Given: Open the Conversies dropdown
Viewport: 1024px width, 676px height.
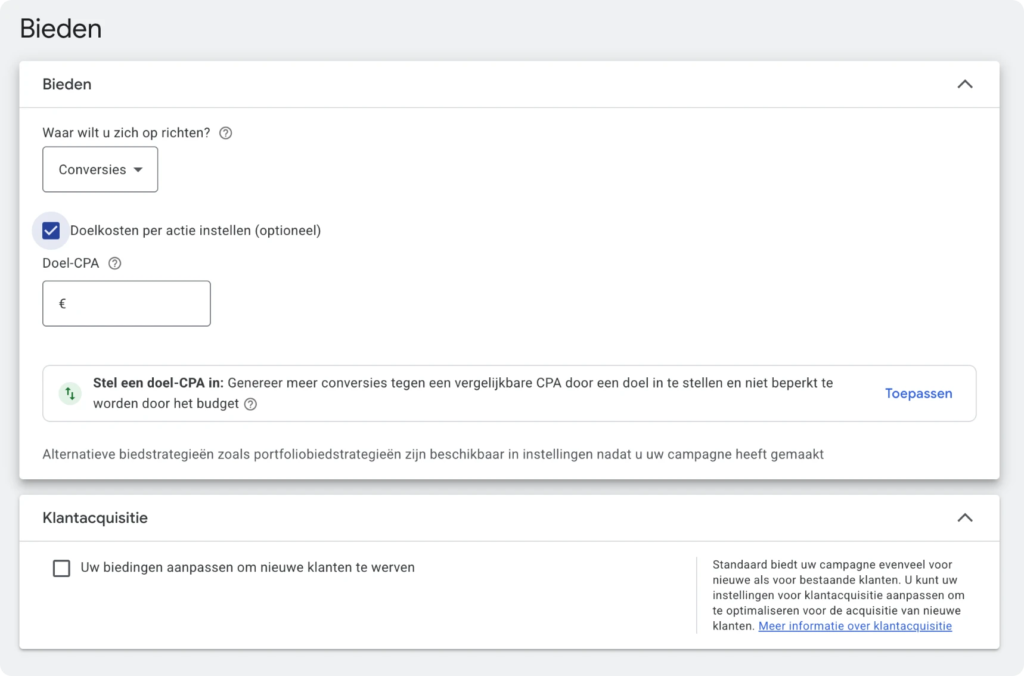Looking at the screenshot, I should 100,169.
